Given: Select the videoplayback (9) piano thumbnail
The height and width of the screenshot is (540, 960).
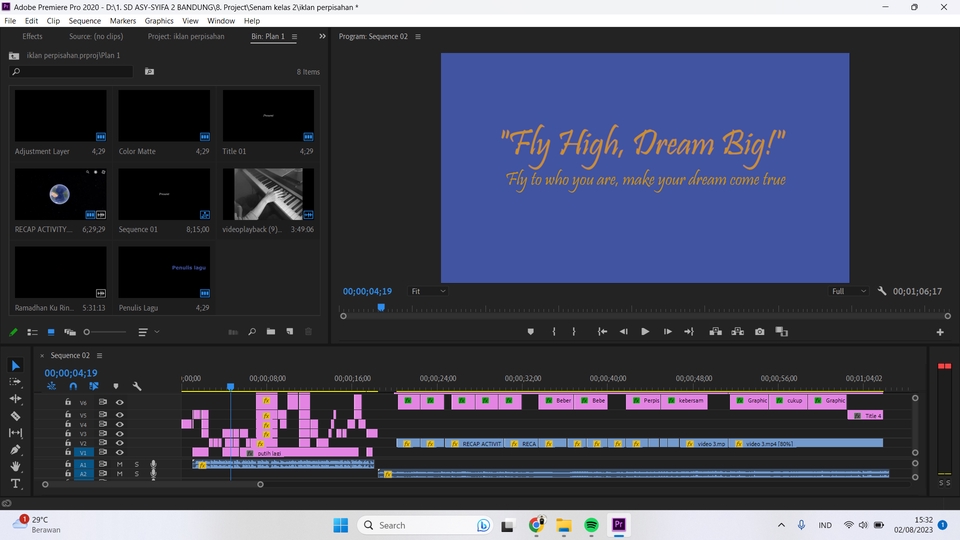Looking at the screenshot, I should pyautogui.click(x=268, y=194).
